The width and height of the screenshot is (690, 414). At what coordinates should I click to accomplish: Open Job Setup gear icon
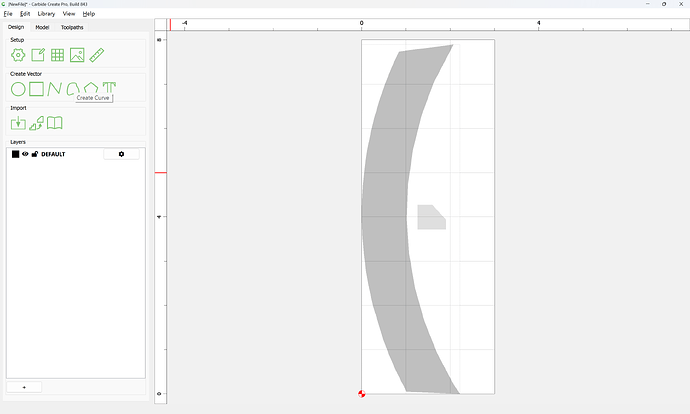tap(18, 55)
